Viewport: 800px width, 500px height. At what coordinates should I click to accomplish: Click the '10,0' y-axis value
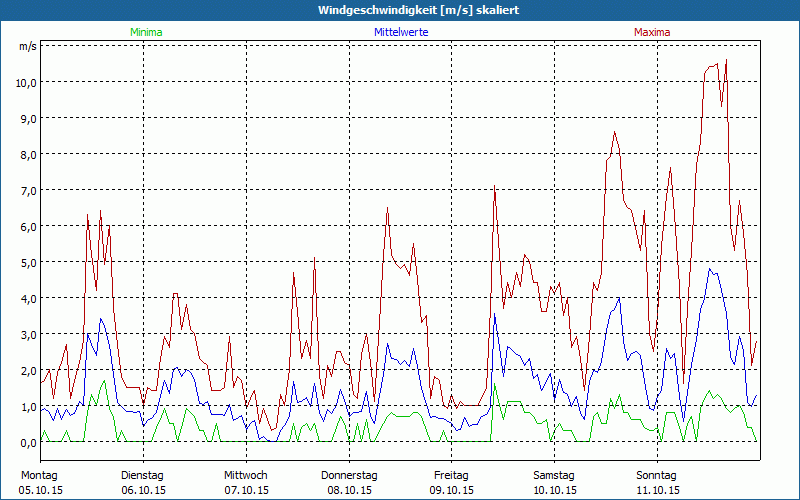26,83
